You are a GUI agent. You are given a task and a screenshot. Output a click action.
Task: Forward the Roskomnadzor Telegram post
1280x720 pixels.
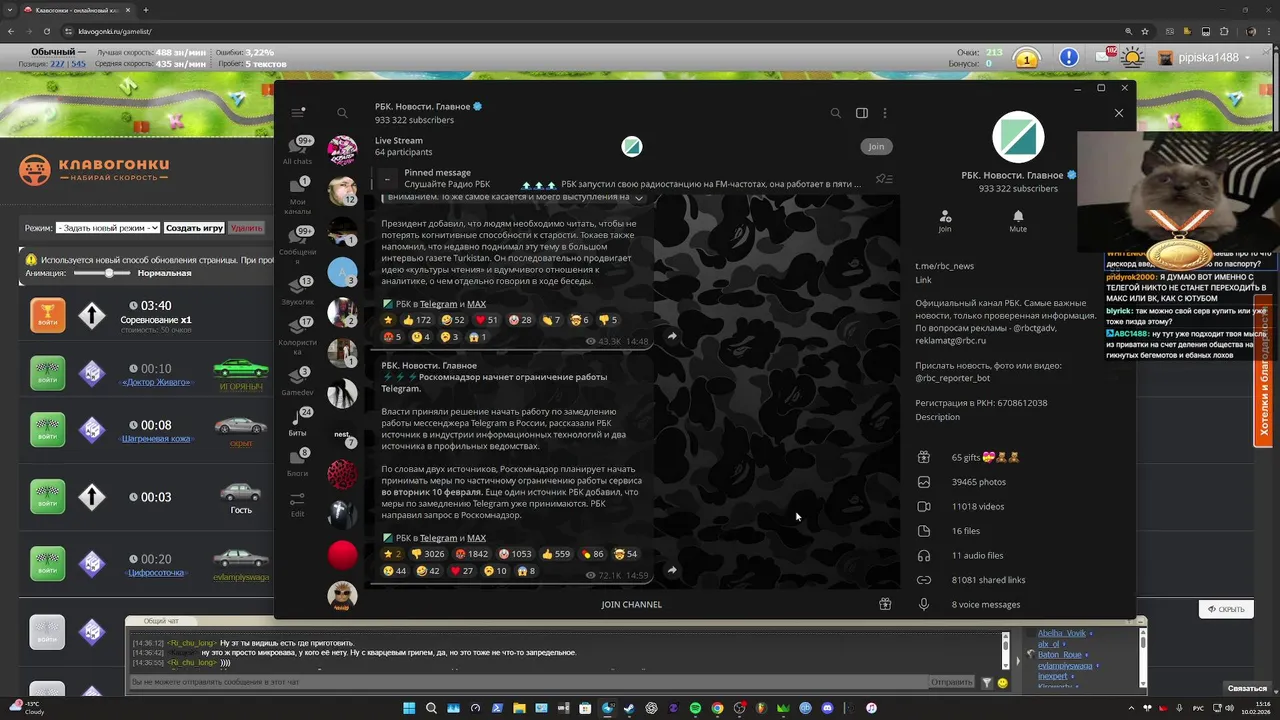coord(672,570)
